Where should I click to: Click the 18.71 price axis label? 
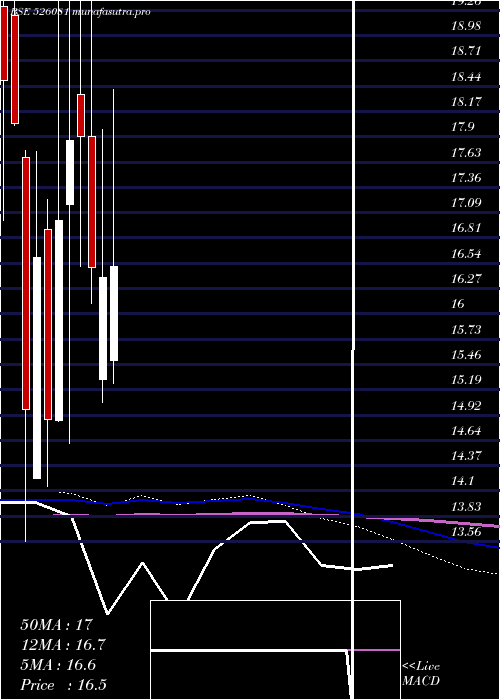click(x=466, y=51)
